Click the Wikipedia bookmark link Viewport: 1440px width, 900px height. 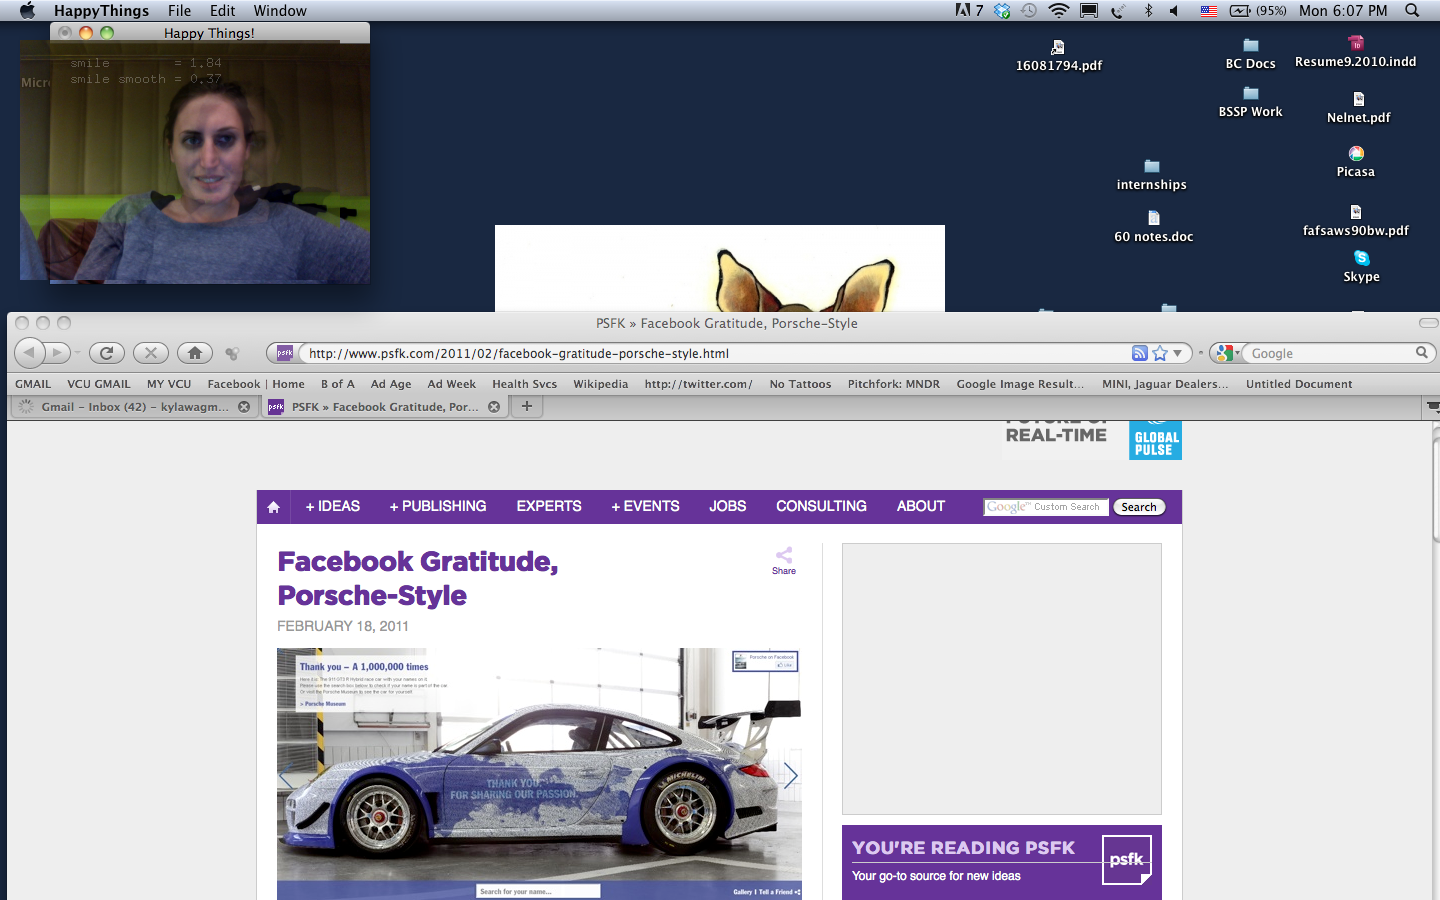click(x=600, y=384)
